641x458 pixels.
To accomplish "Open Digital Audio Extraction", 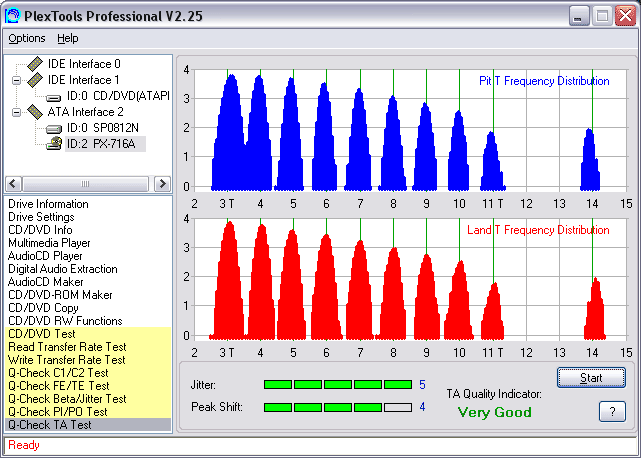I will 63,269.
